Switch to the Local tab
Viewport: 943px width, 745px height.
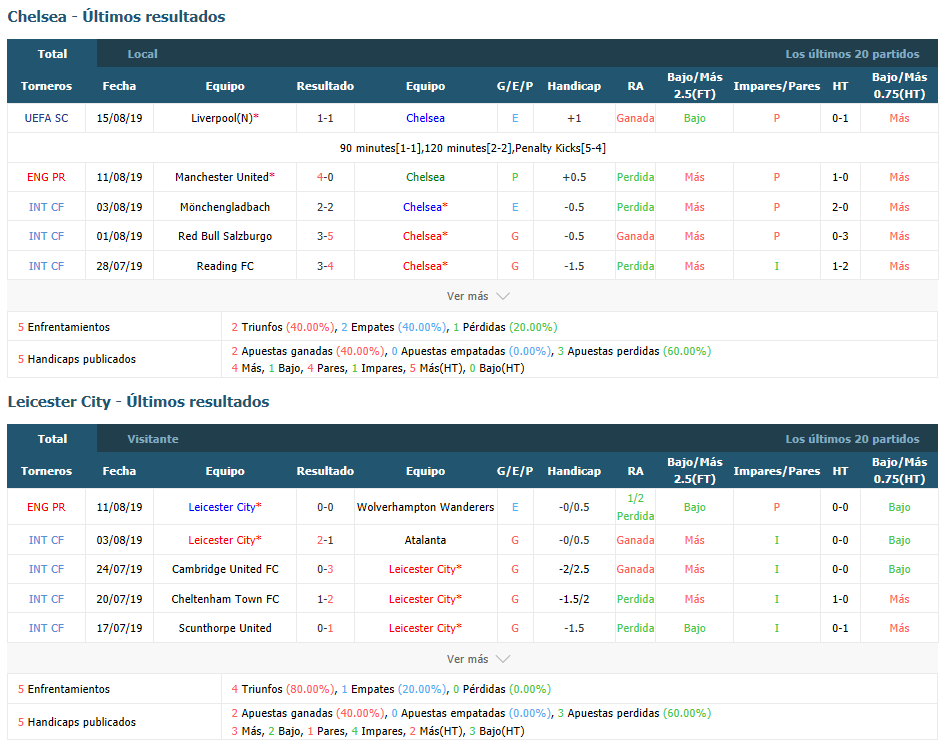[x=142, y=54]
